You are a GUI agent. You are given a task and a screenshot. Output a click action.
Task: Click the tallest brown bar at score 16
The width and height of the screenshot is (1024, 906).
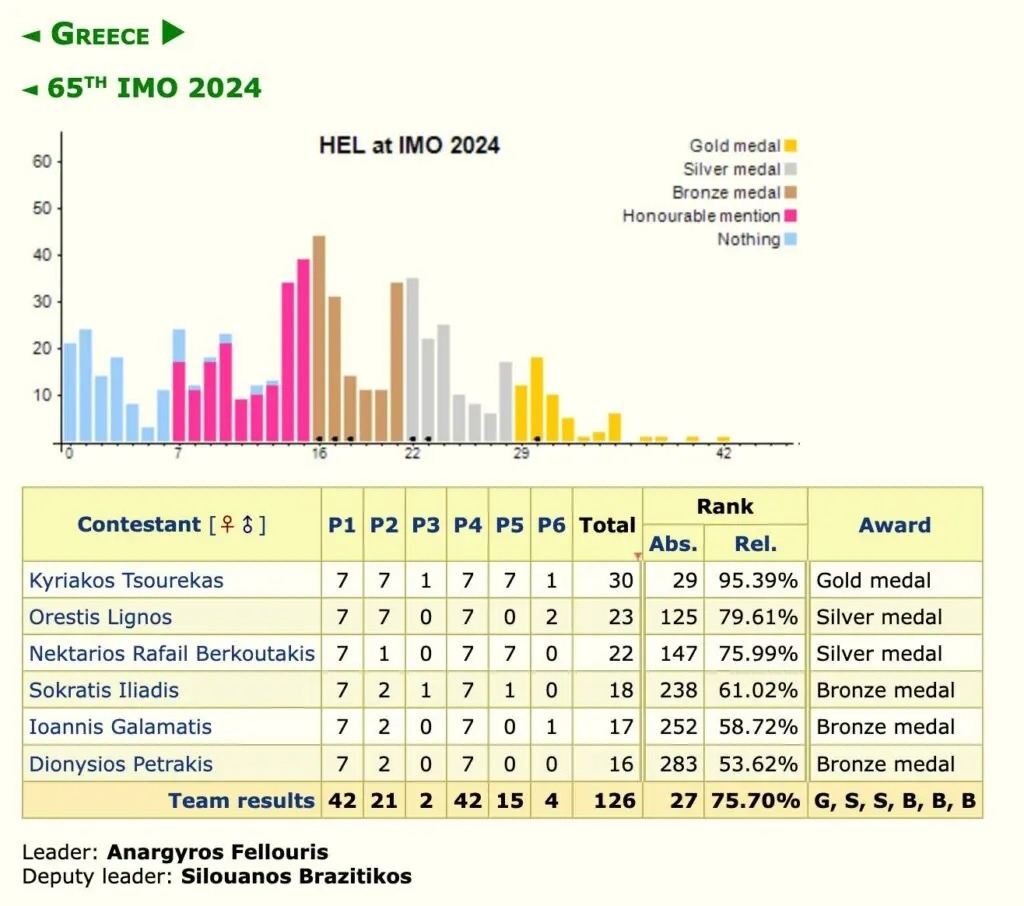pos(319,338)
